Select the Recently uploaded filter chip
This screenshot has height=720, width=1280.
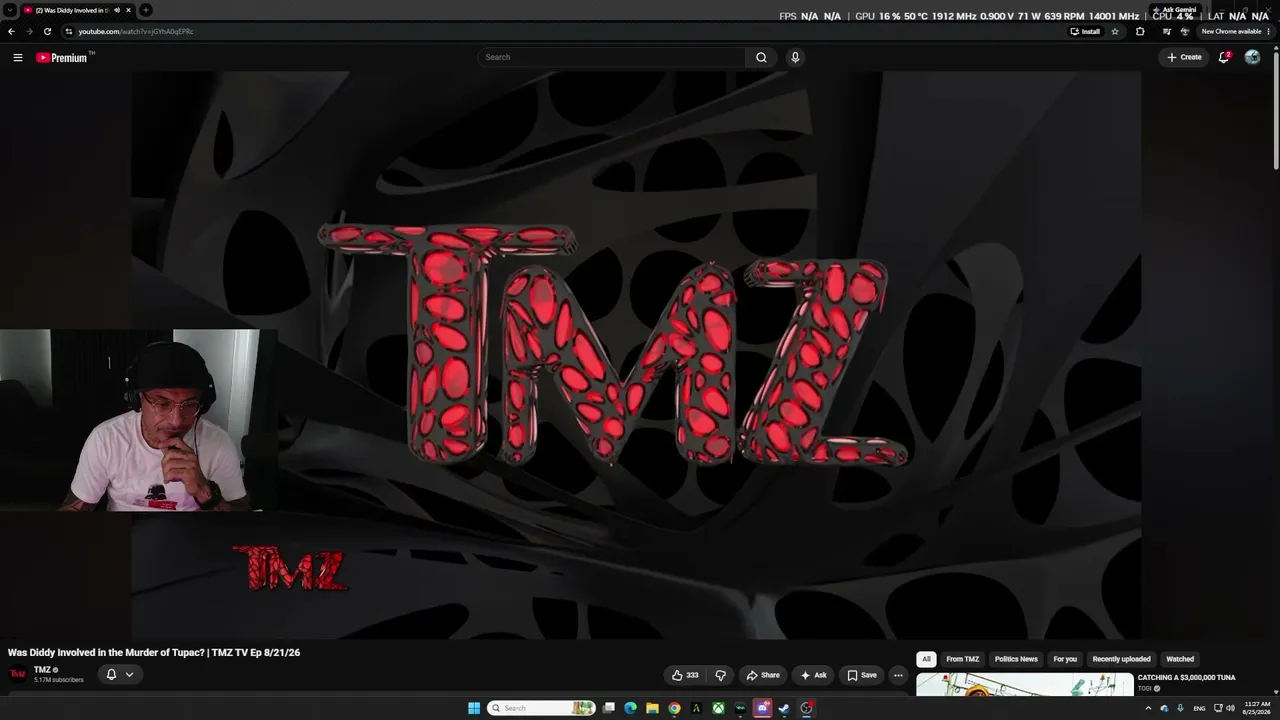tap(1121, 659)
